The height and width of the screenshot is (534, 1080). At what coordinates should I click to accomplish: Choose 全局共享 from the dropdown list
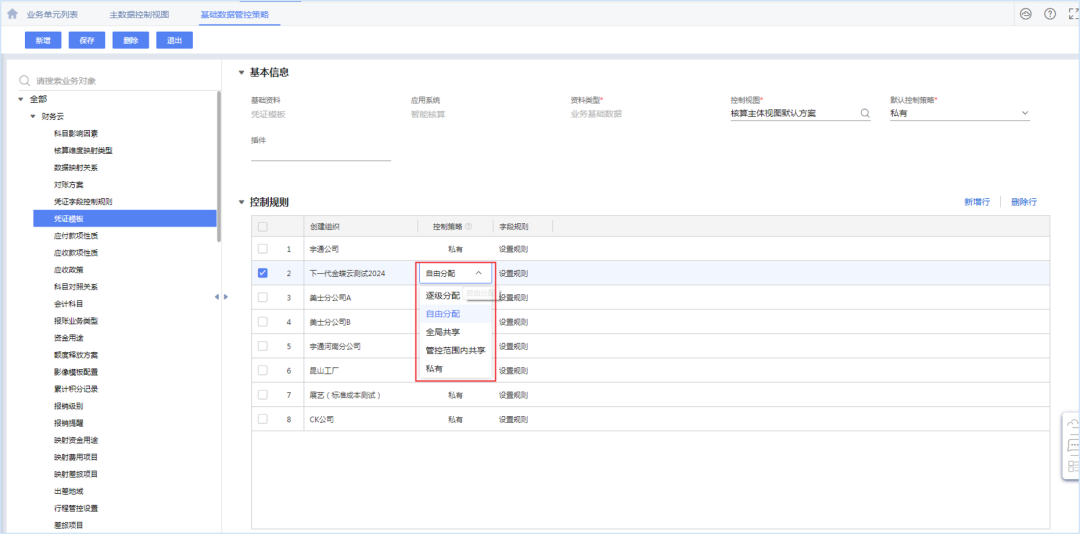(455, 332)
